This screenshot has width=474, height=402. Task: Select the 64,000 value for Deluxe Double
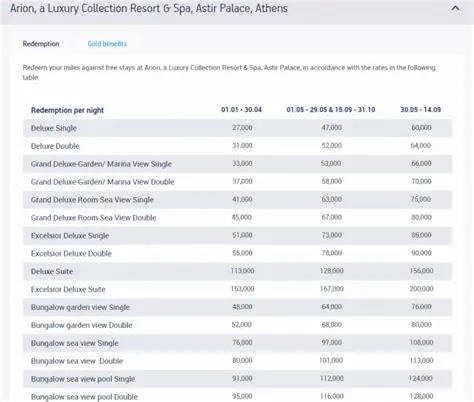pyautogui.click(x=421, y=146)
